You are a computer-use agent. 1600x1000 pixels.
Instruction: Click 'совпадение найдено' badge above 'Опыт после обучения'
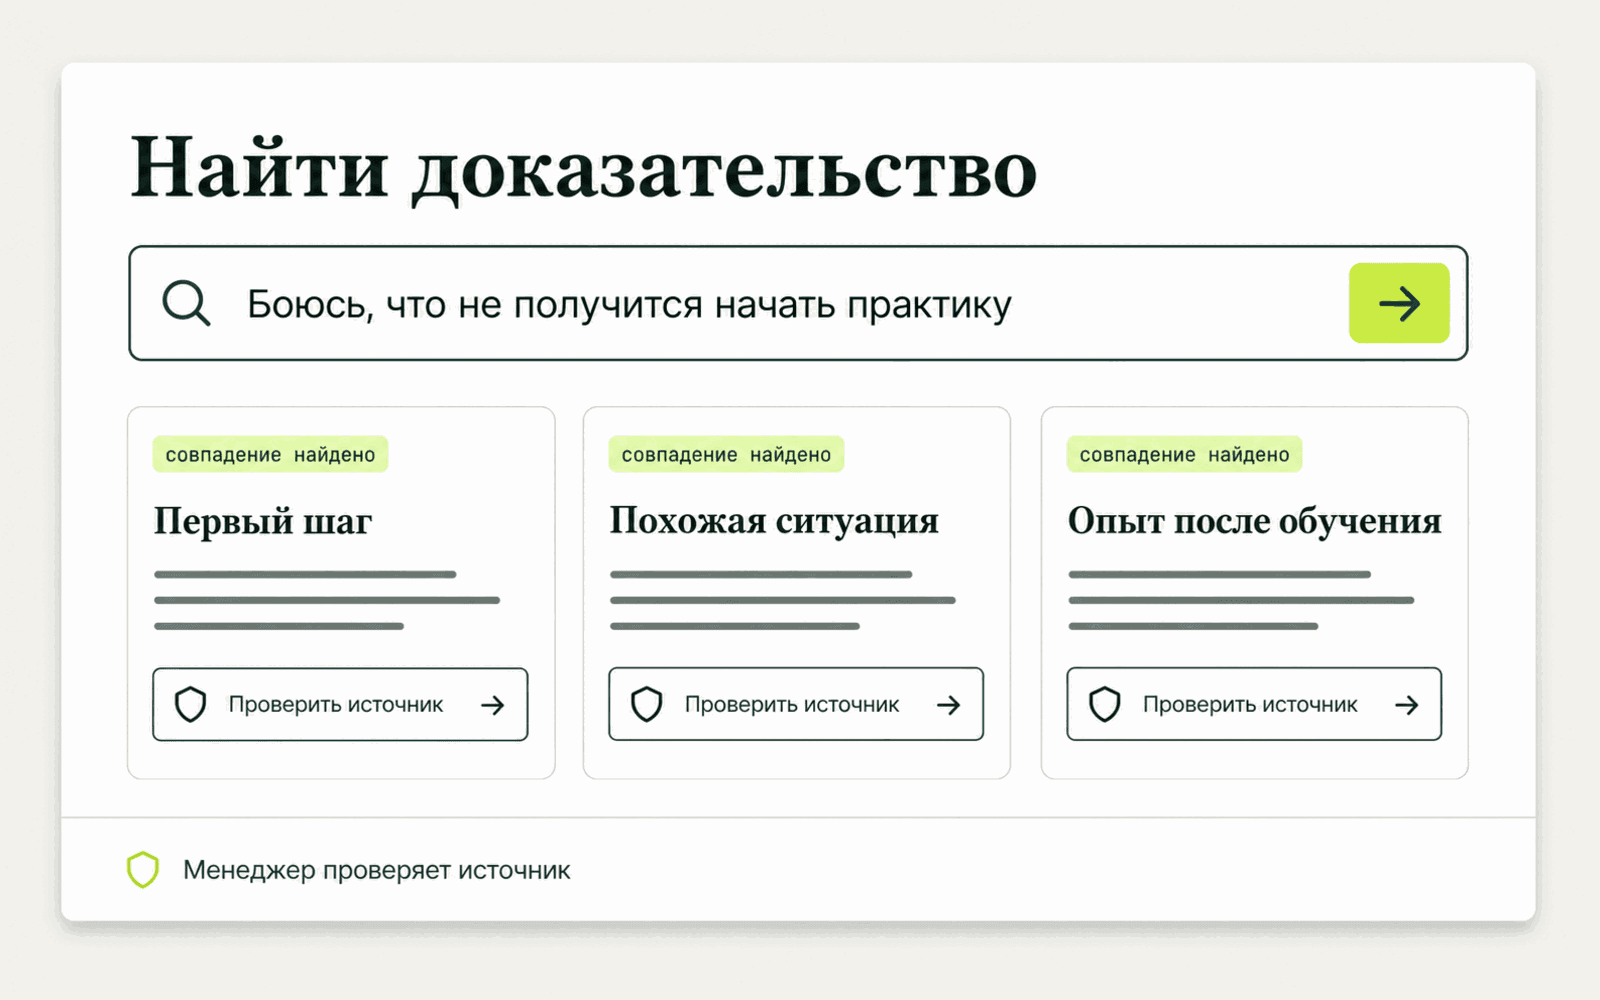(1184, 454)
